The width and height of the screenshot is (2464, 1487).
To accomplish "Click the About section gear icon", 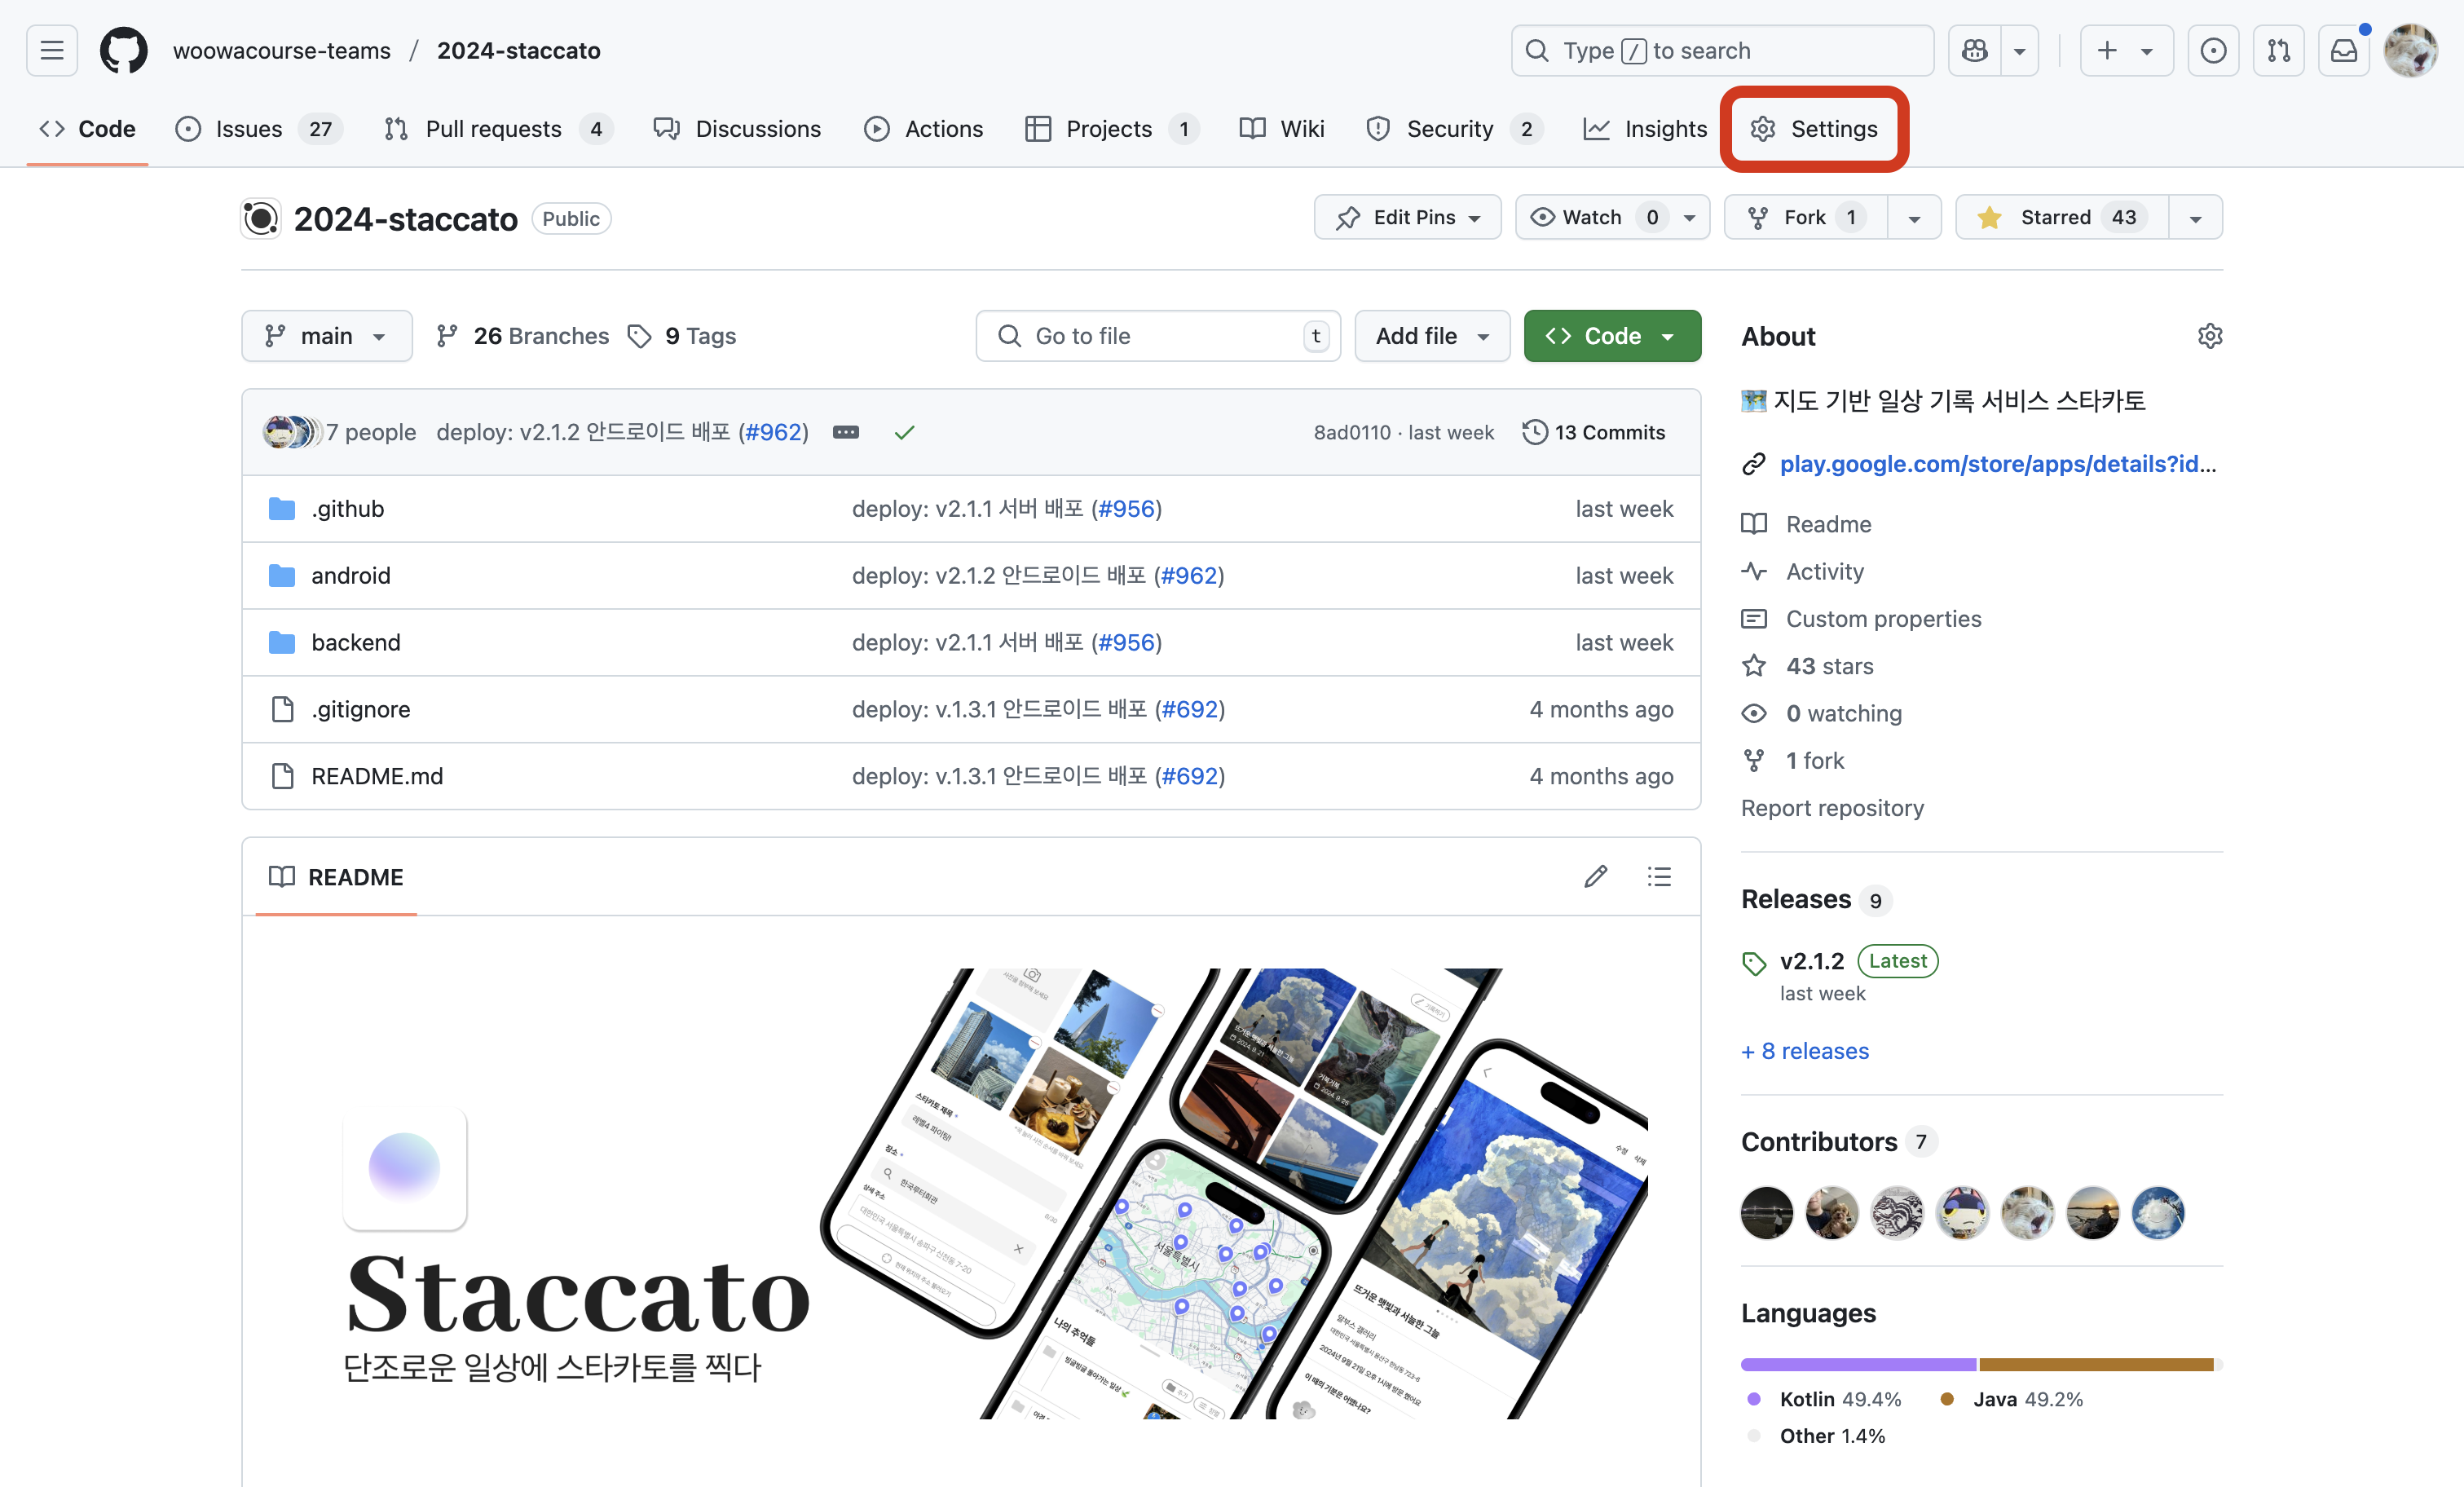I will 2209,336.
